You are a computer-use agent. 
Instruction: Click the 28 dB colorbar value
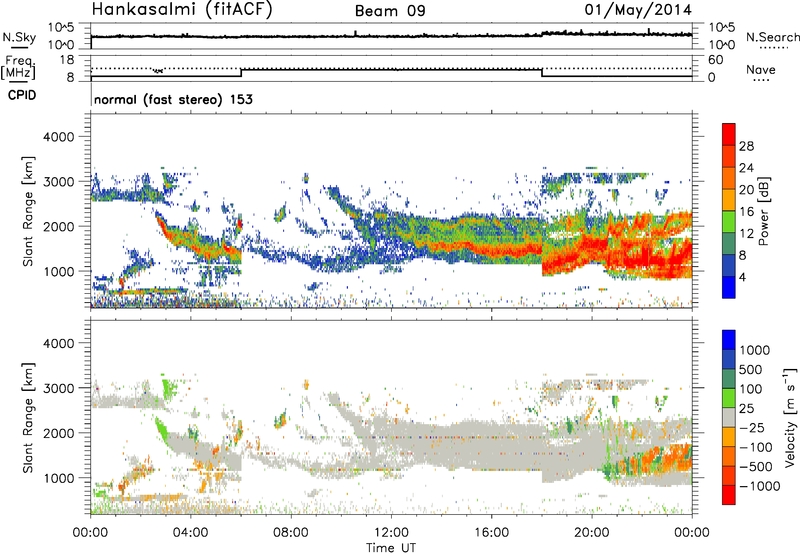[x=746, y=146]
